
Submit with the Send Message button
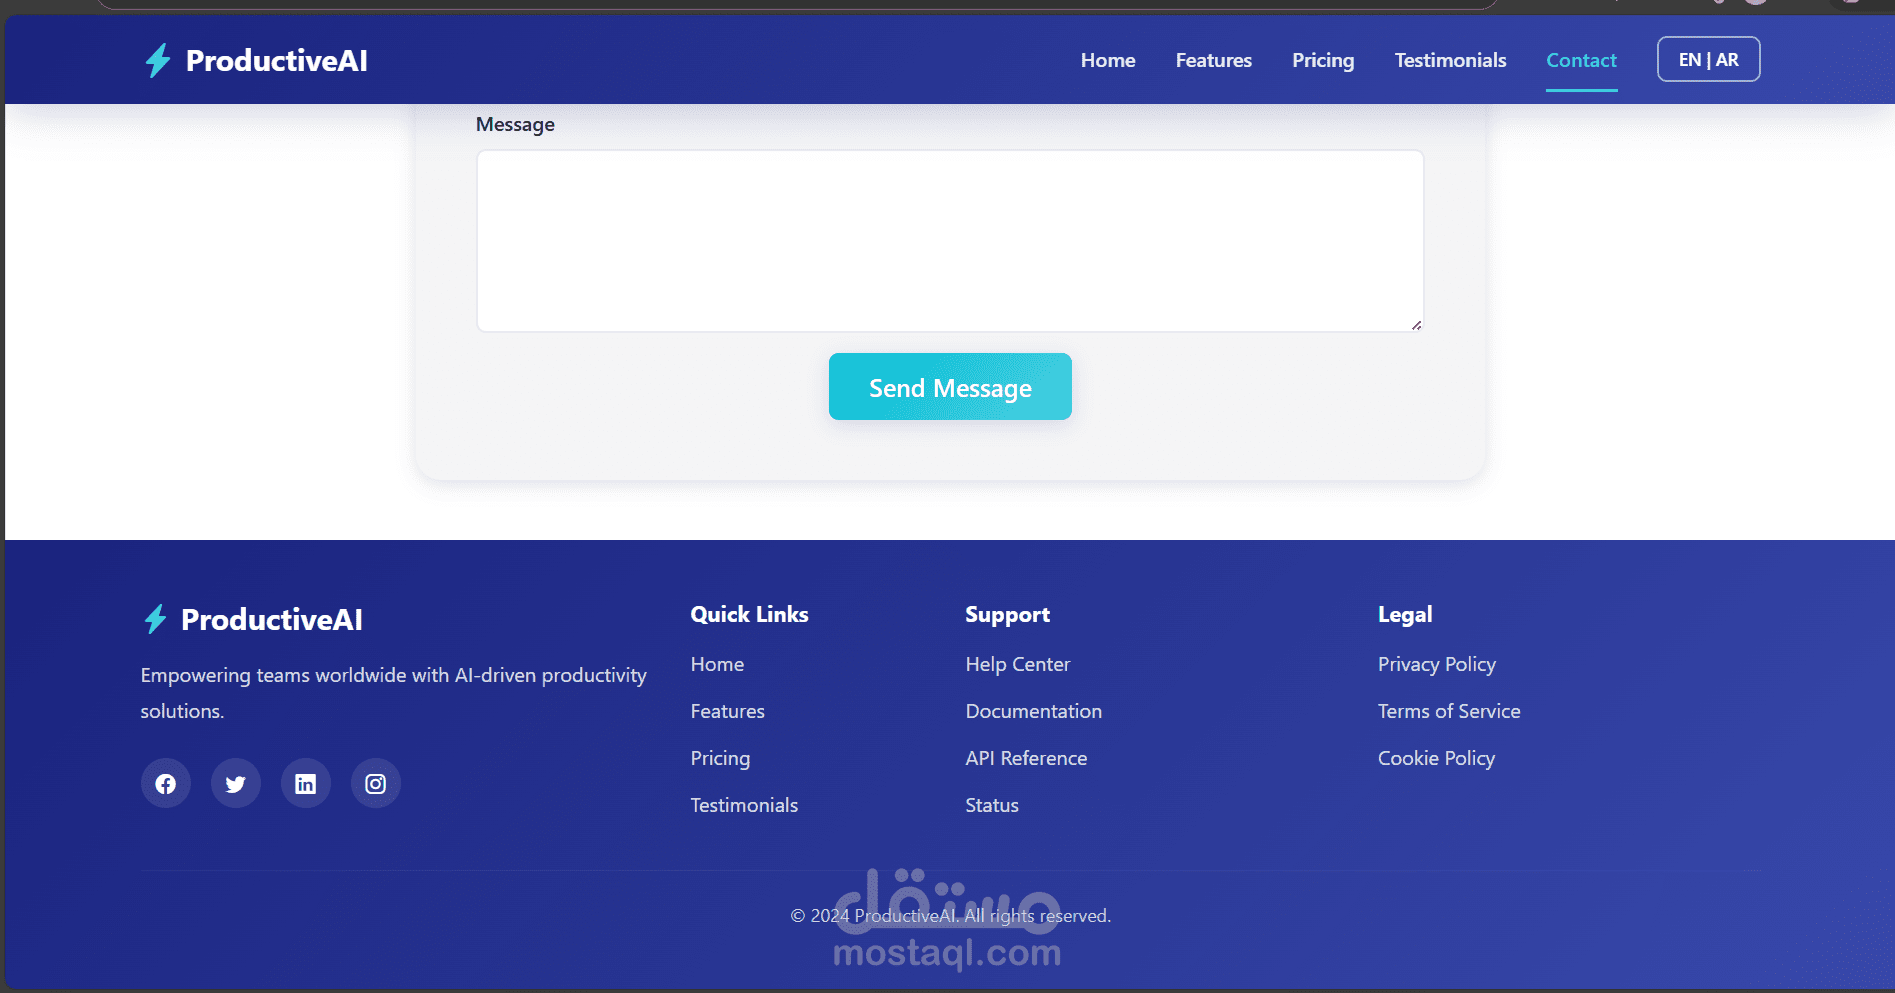click(x=950, y=387)
